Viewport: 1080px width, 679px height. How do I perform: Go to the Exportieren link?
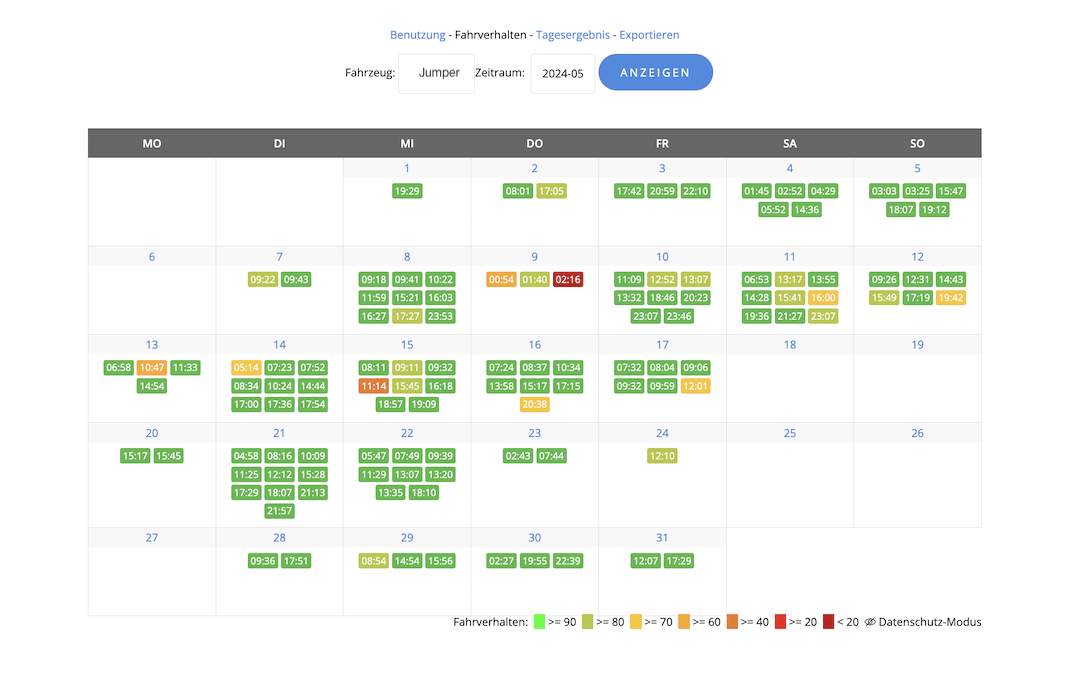(x=649, y=35)
